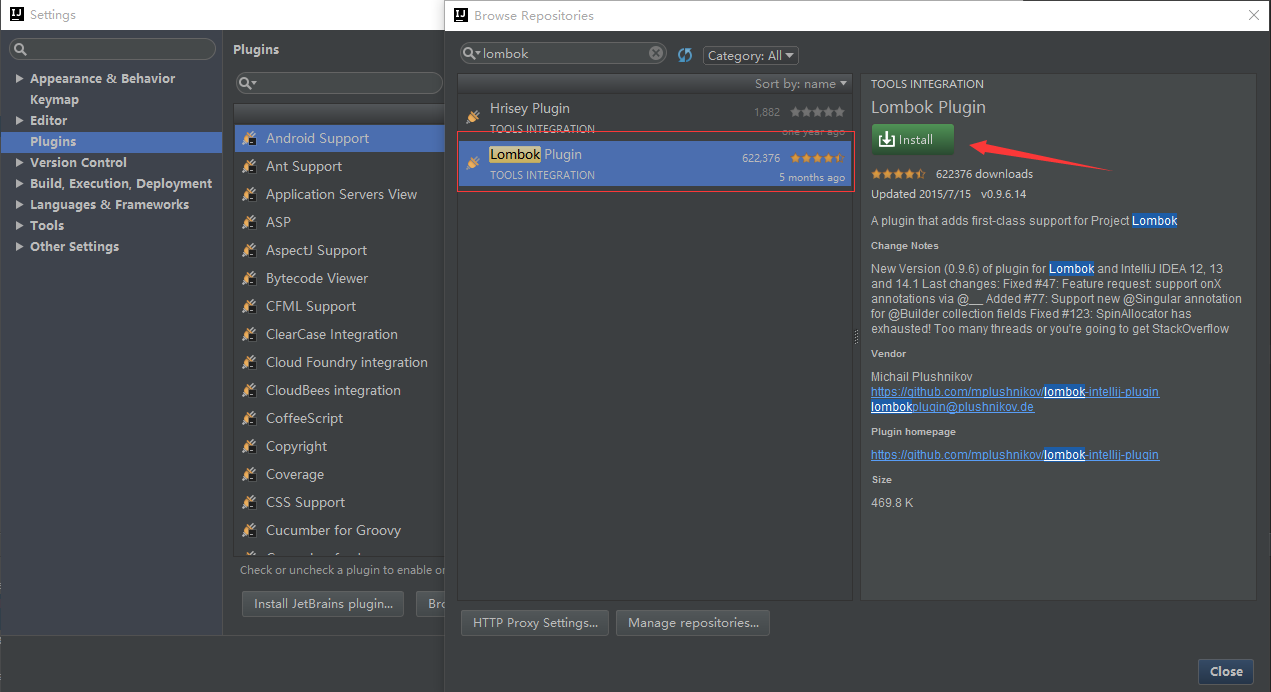Image resolution: width=1271 pixels, height=692 pixels.
Task: Click the IntelliJ logo in Settings title bar
Action: [17, 14]
